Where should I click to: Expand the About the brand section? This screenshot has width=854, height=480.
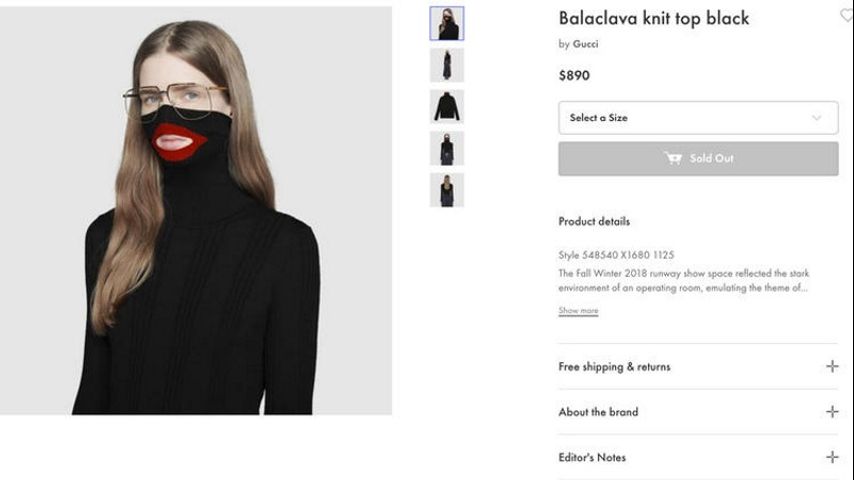click(698, 412)
